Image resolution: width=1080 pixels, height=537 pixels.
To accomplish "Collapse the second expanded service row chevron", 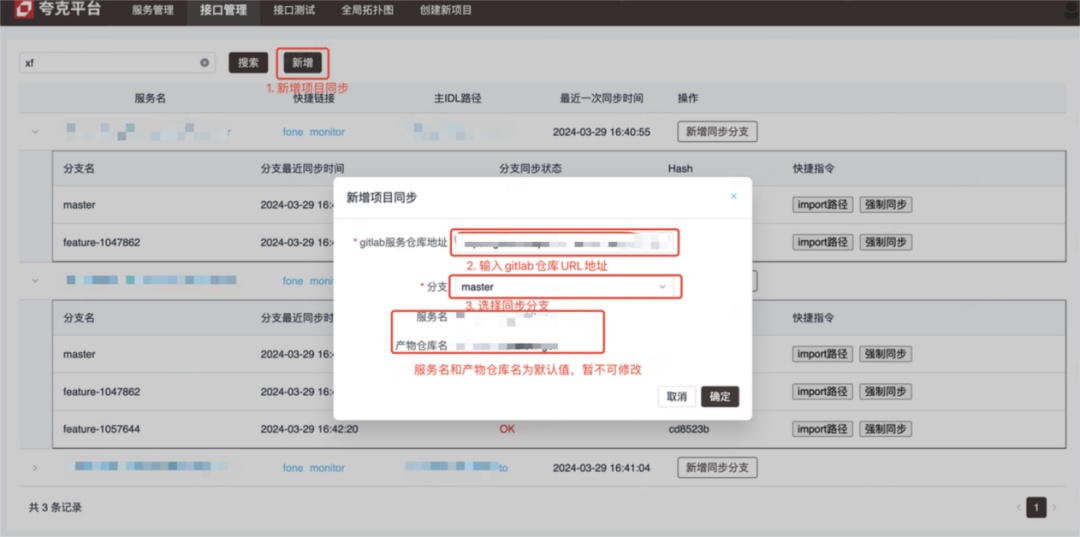I will (x=35, y=281).
